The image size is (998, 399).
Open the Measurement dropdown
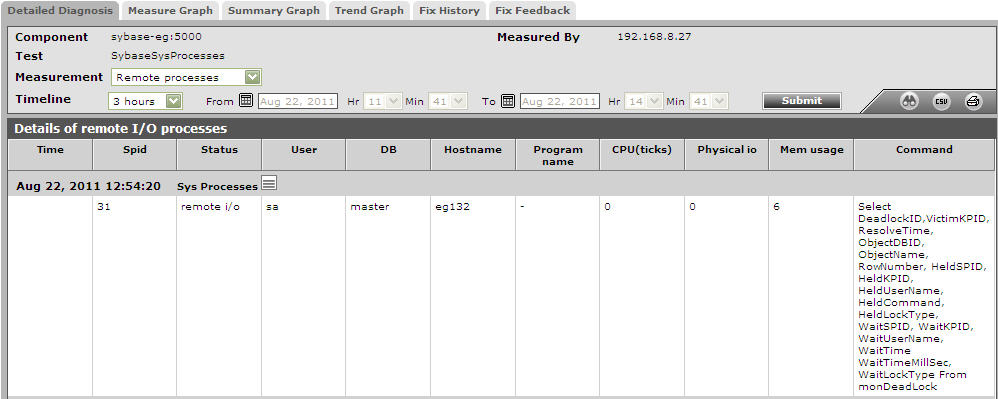pyautogui.click(x=186, y=78)
